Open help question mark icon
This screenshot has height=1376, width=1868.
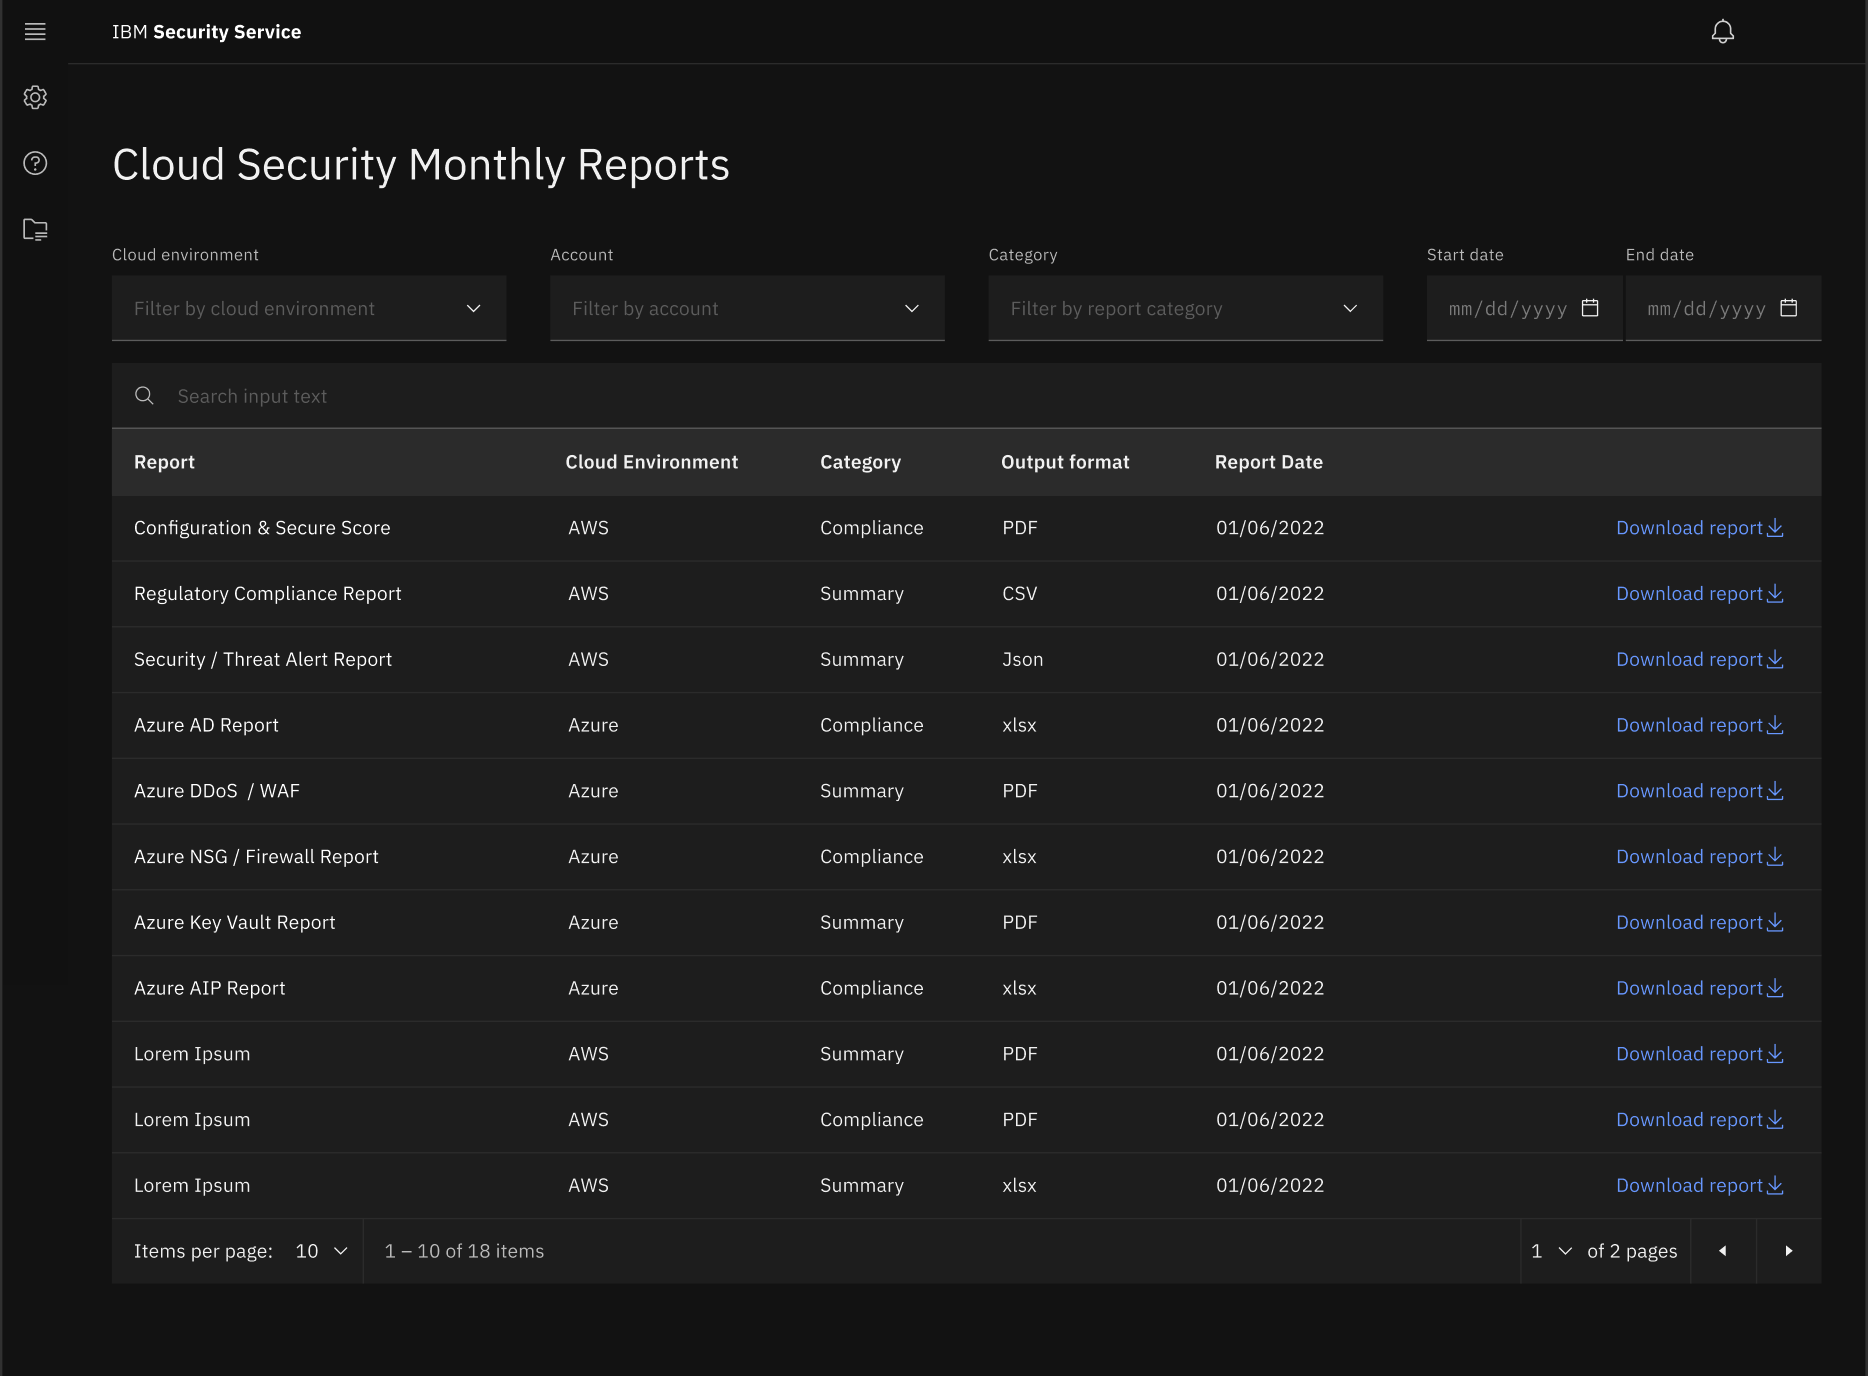(35, 163)
